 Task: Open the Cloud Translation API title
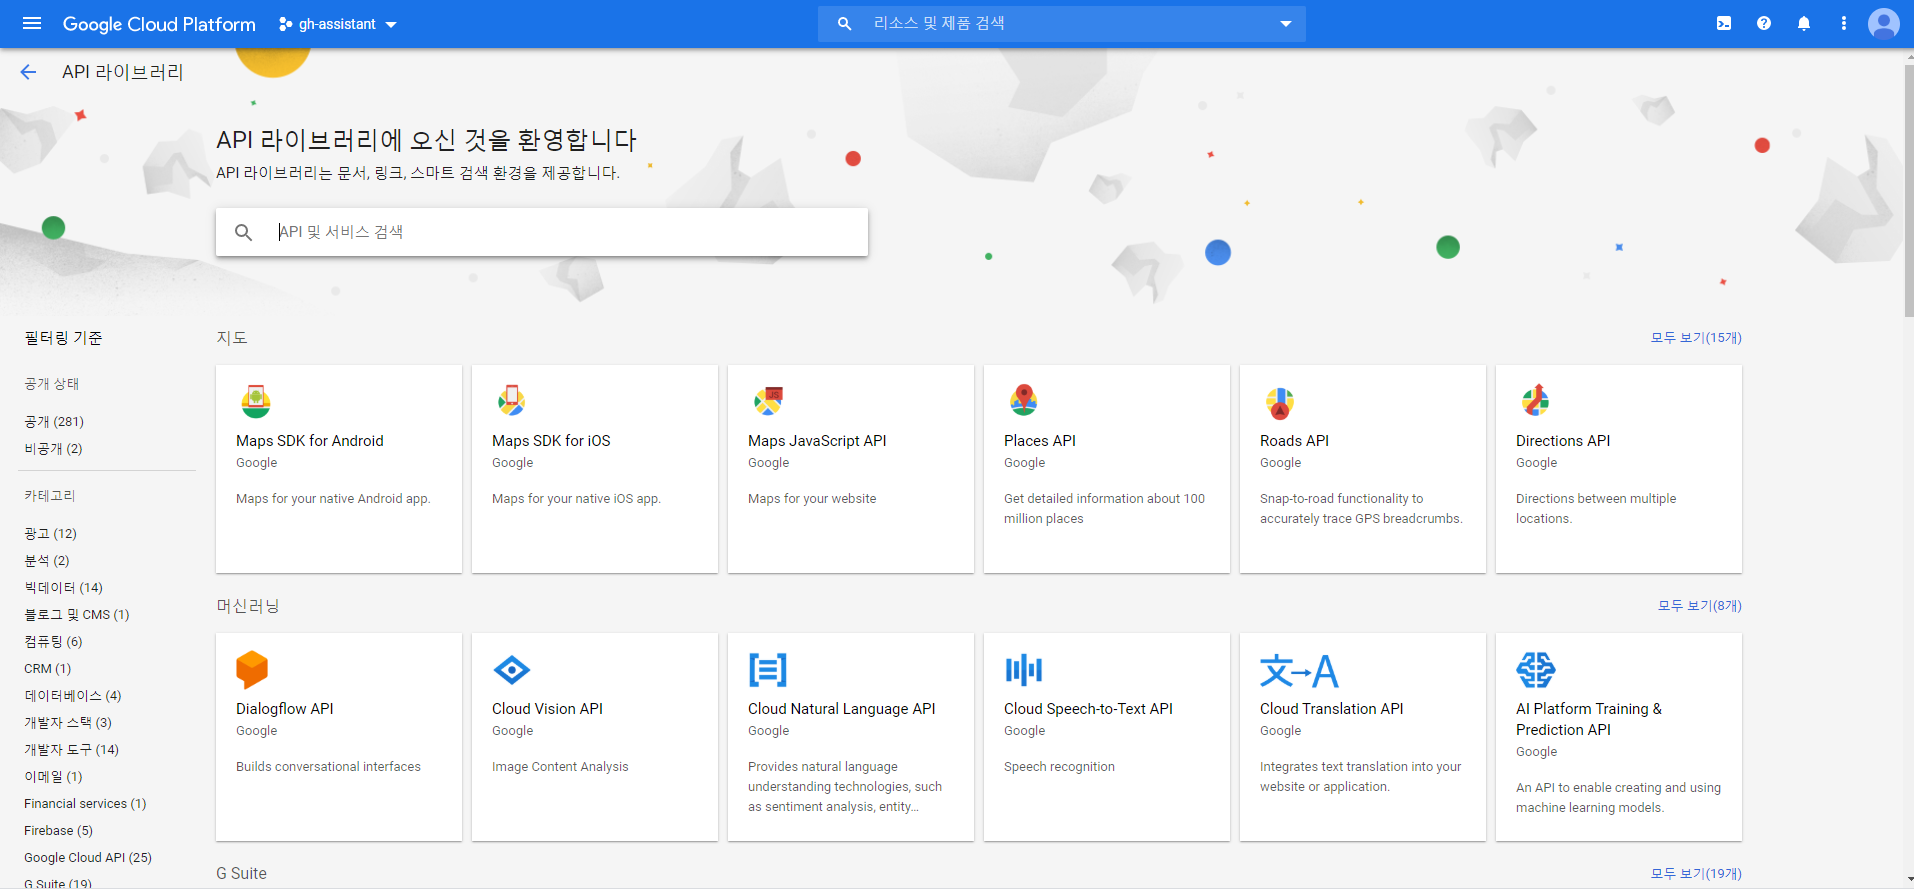pyautogui.click(x=1331, y=709)
